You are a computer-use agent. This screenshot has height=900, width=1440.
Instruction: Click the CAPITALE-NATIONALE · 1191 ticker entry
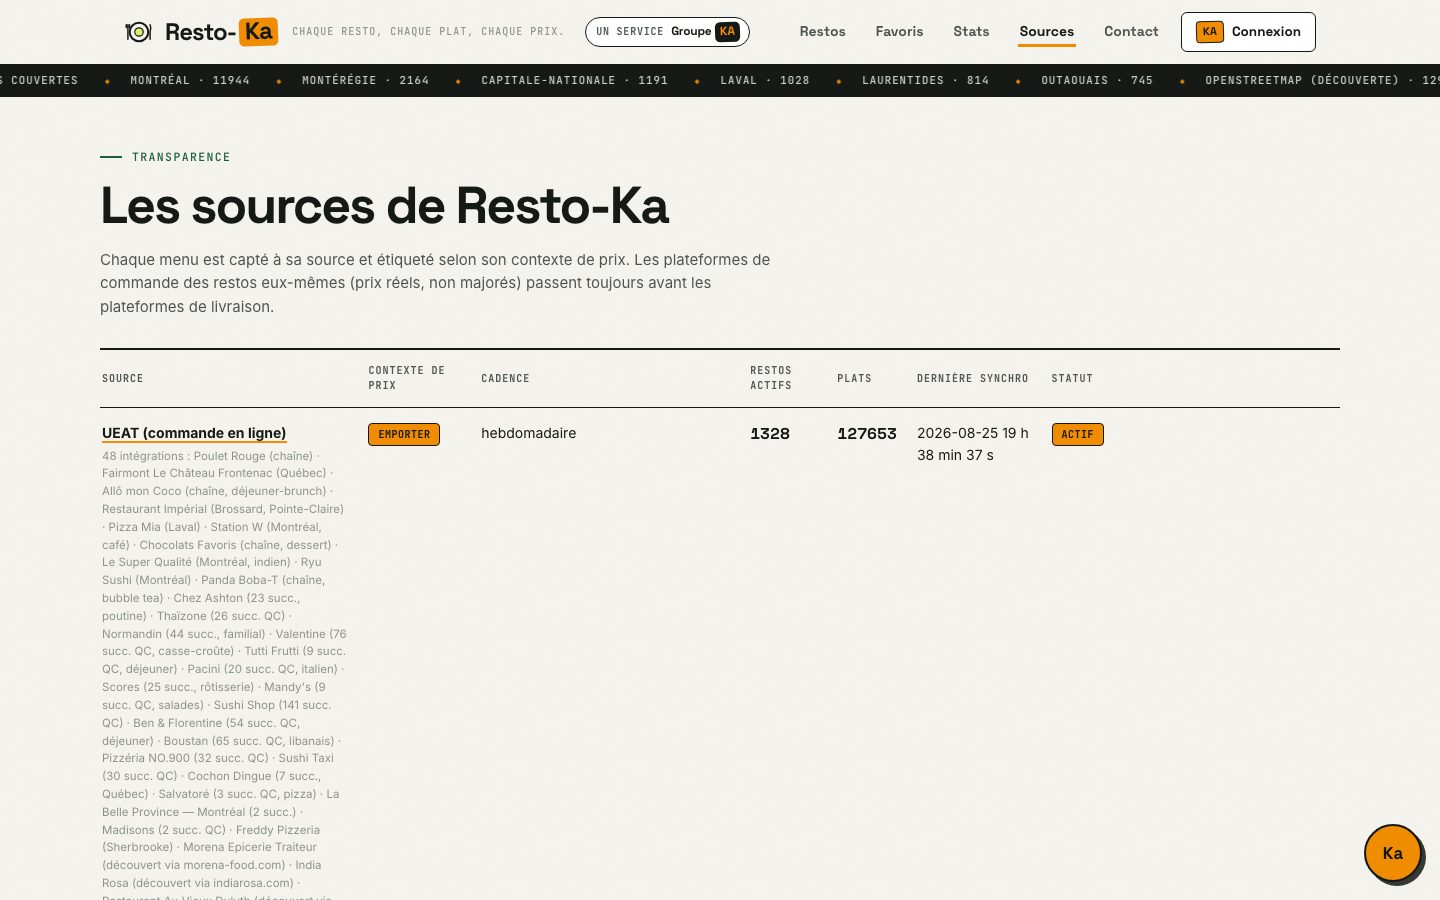[x=574, y=80]
